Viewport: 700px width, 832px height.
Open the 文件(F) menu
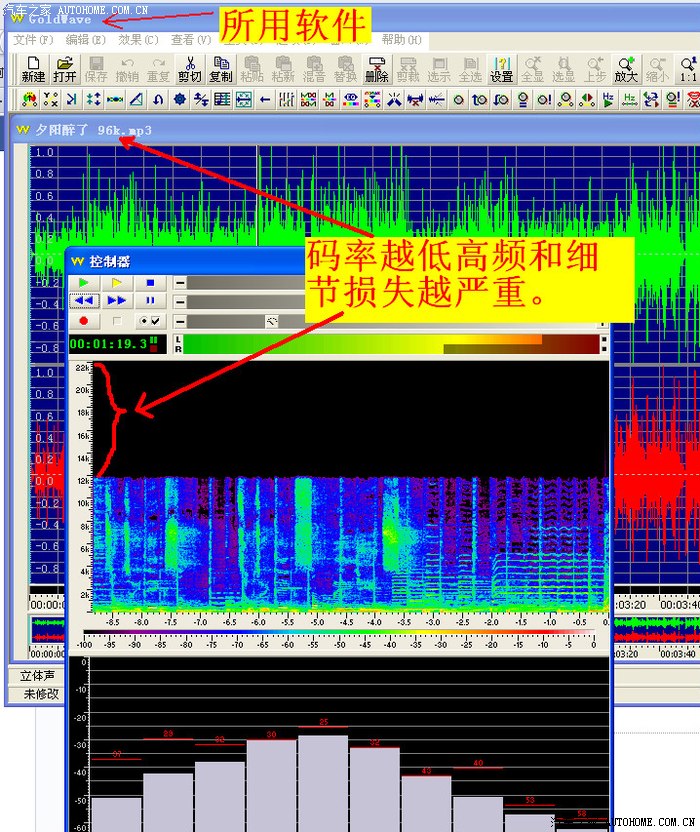(33, 40)
